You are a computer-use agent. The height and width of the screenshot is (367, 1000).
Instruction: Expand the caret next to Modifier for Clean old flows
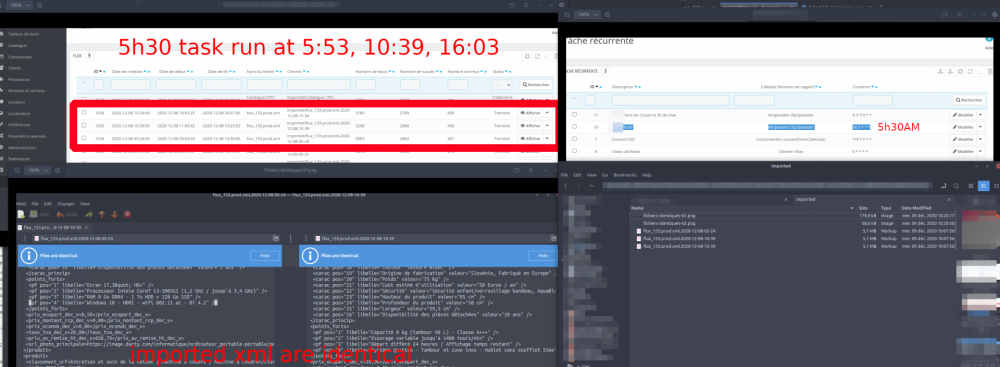(x=981, y=151)
